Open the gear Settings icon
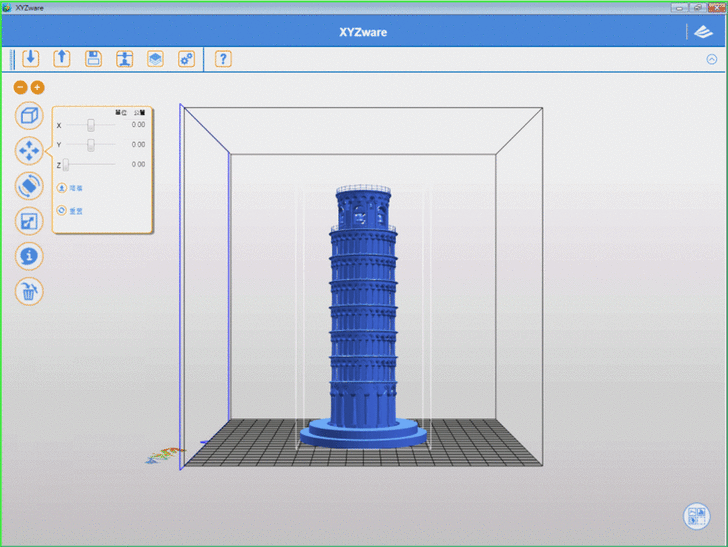This screenshot has width=728, height=547. pos(186,58)
